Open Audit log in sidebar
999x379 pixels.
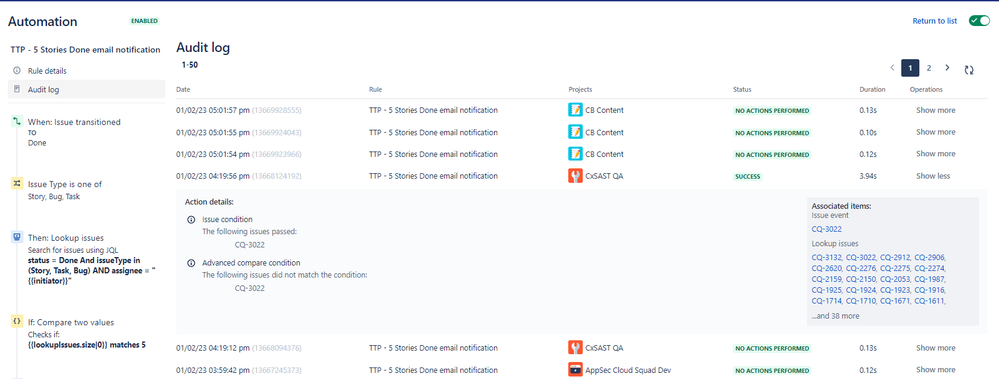(x=86, y=90)
